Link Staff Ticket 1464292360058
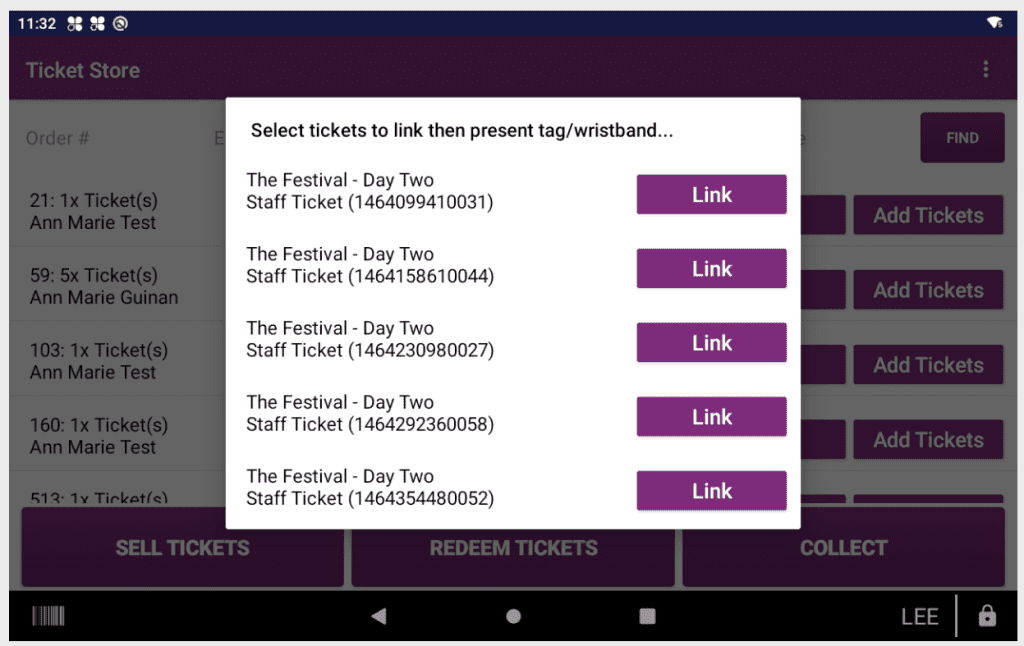This screenshot has width=1024, height=646. pos(711,417)
